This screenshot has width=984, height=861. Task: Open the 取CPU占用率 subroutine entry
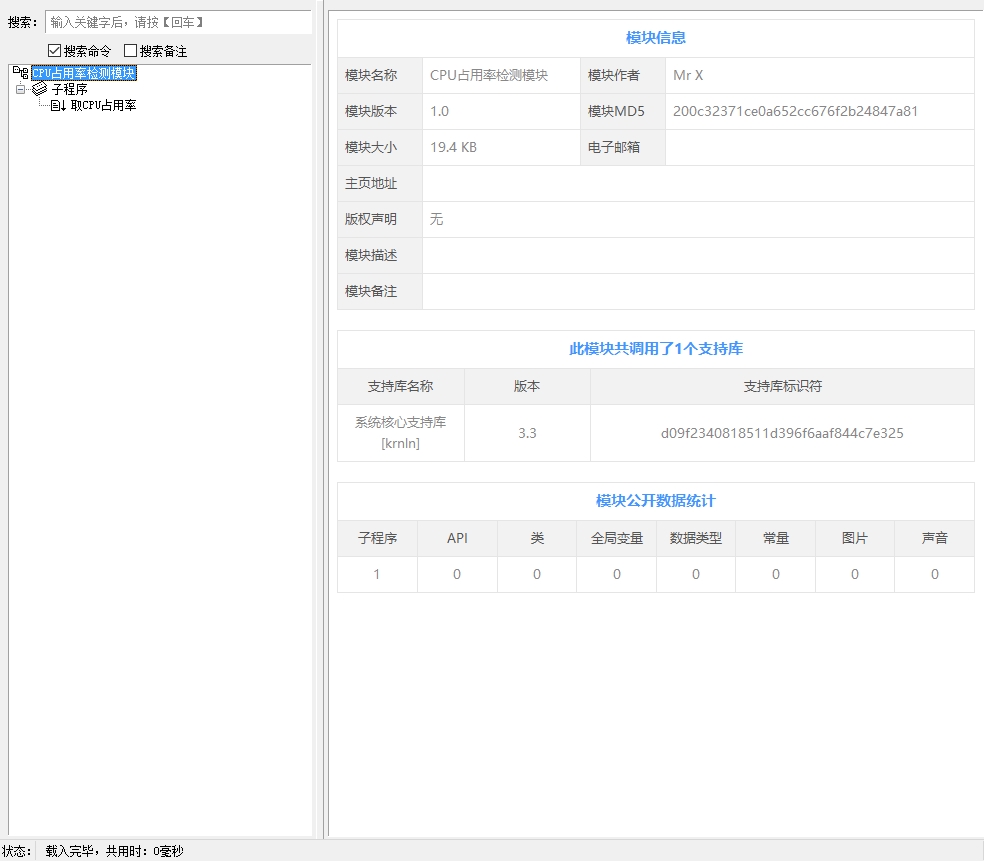coord(103,105)
